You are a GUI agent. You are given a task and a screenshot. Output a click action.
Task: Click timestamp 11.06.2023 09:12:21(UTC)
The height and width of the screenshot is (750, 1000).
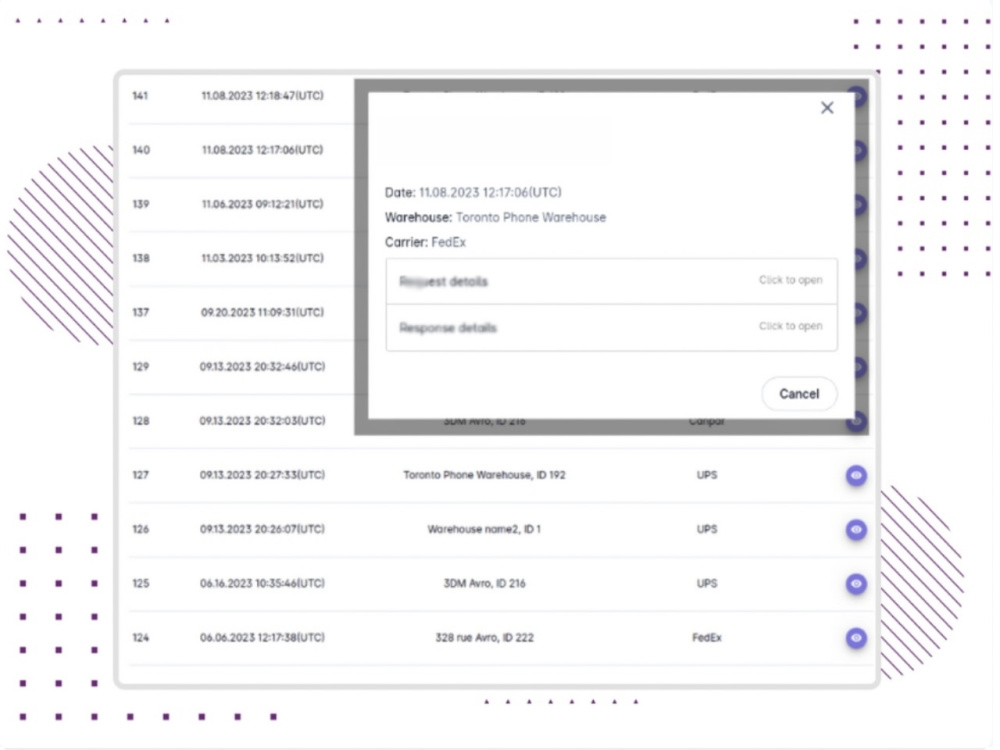263,204
